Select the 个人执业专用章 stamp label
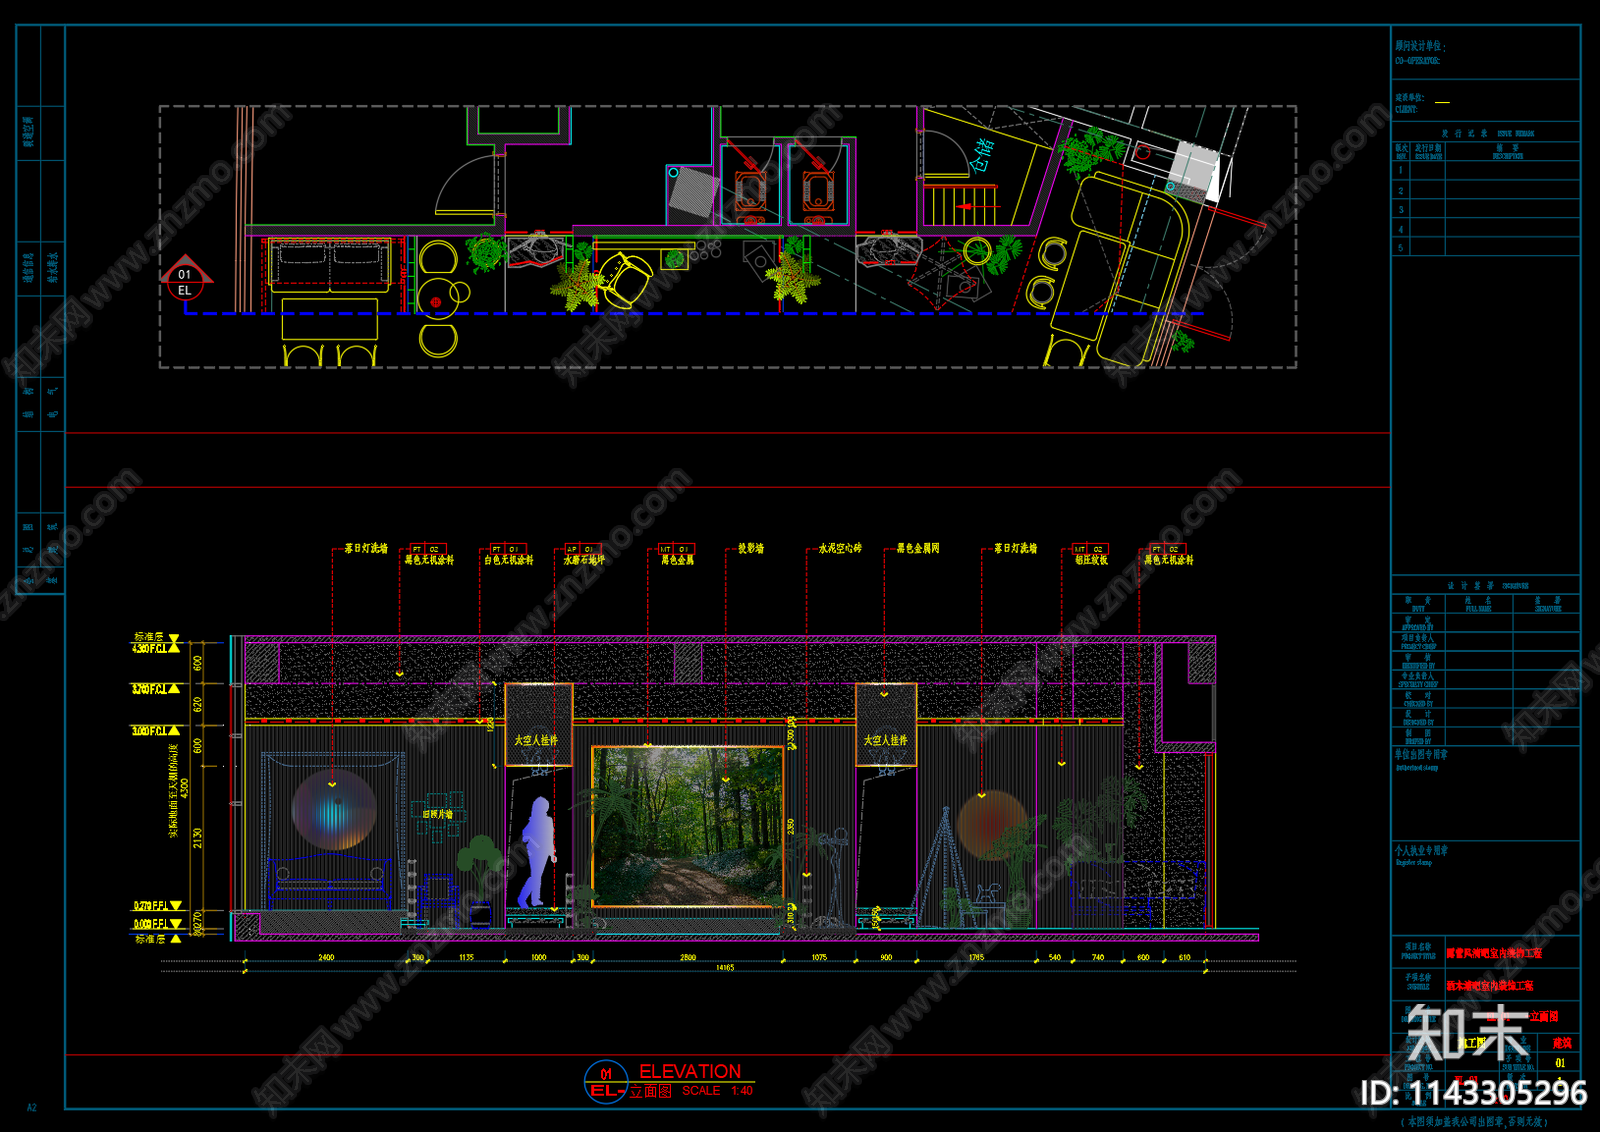The height and width of the screenshot is (1132, 1600). [1421, 851]
